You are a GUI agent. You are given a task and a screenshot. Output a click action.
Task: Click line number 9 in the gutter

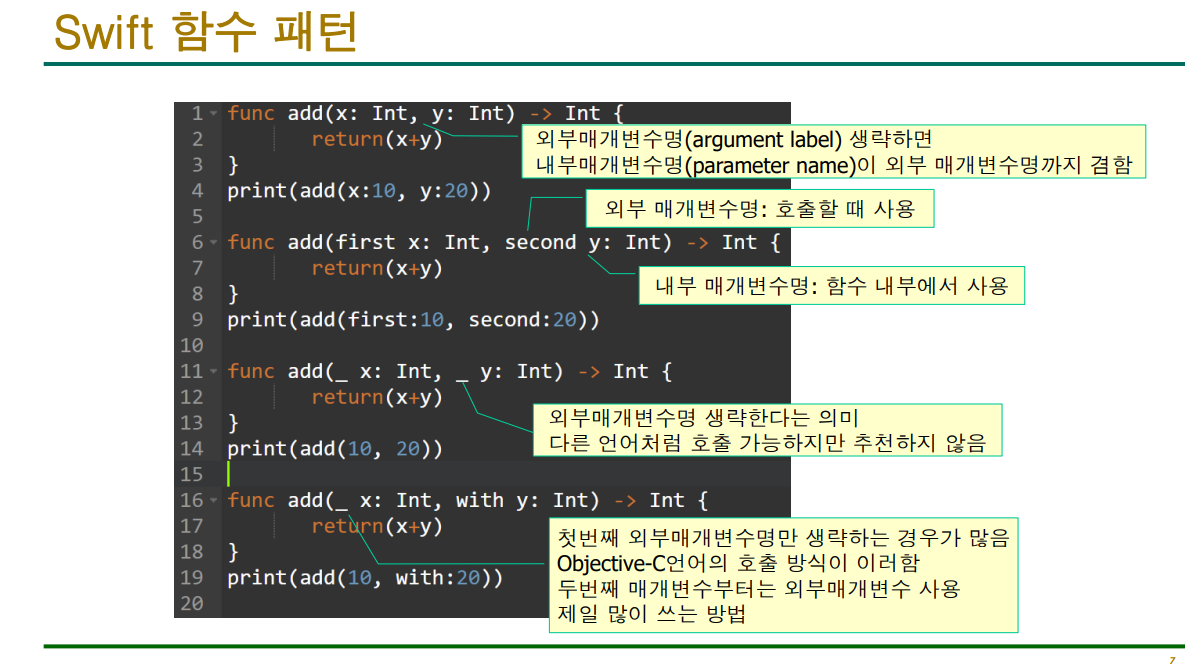(x=197, y=320)
